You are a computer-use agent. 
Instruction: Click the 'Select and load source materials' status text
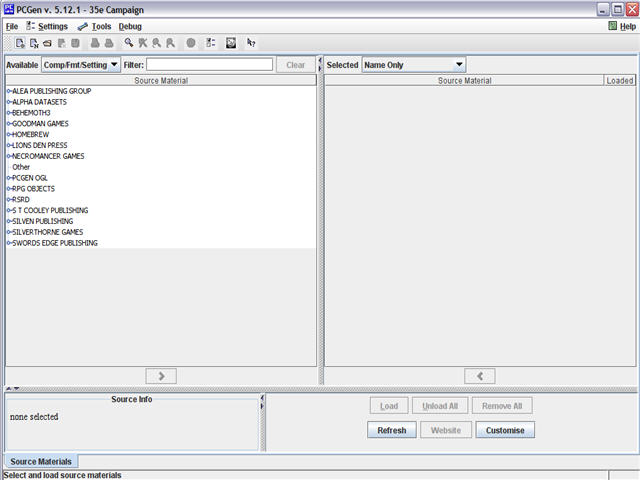[x=62, y=475]
